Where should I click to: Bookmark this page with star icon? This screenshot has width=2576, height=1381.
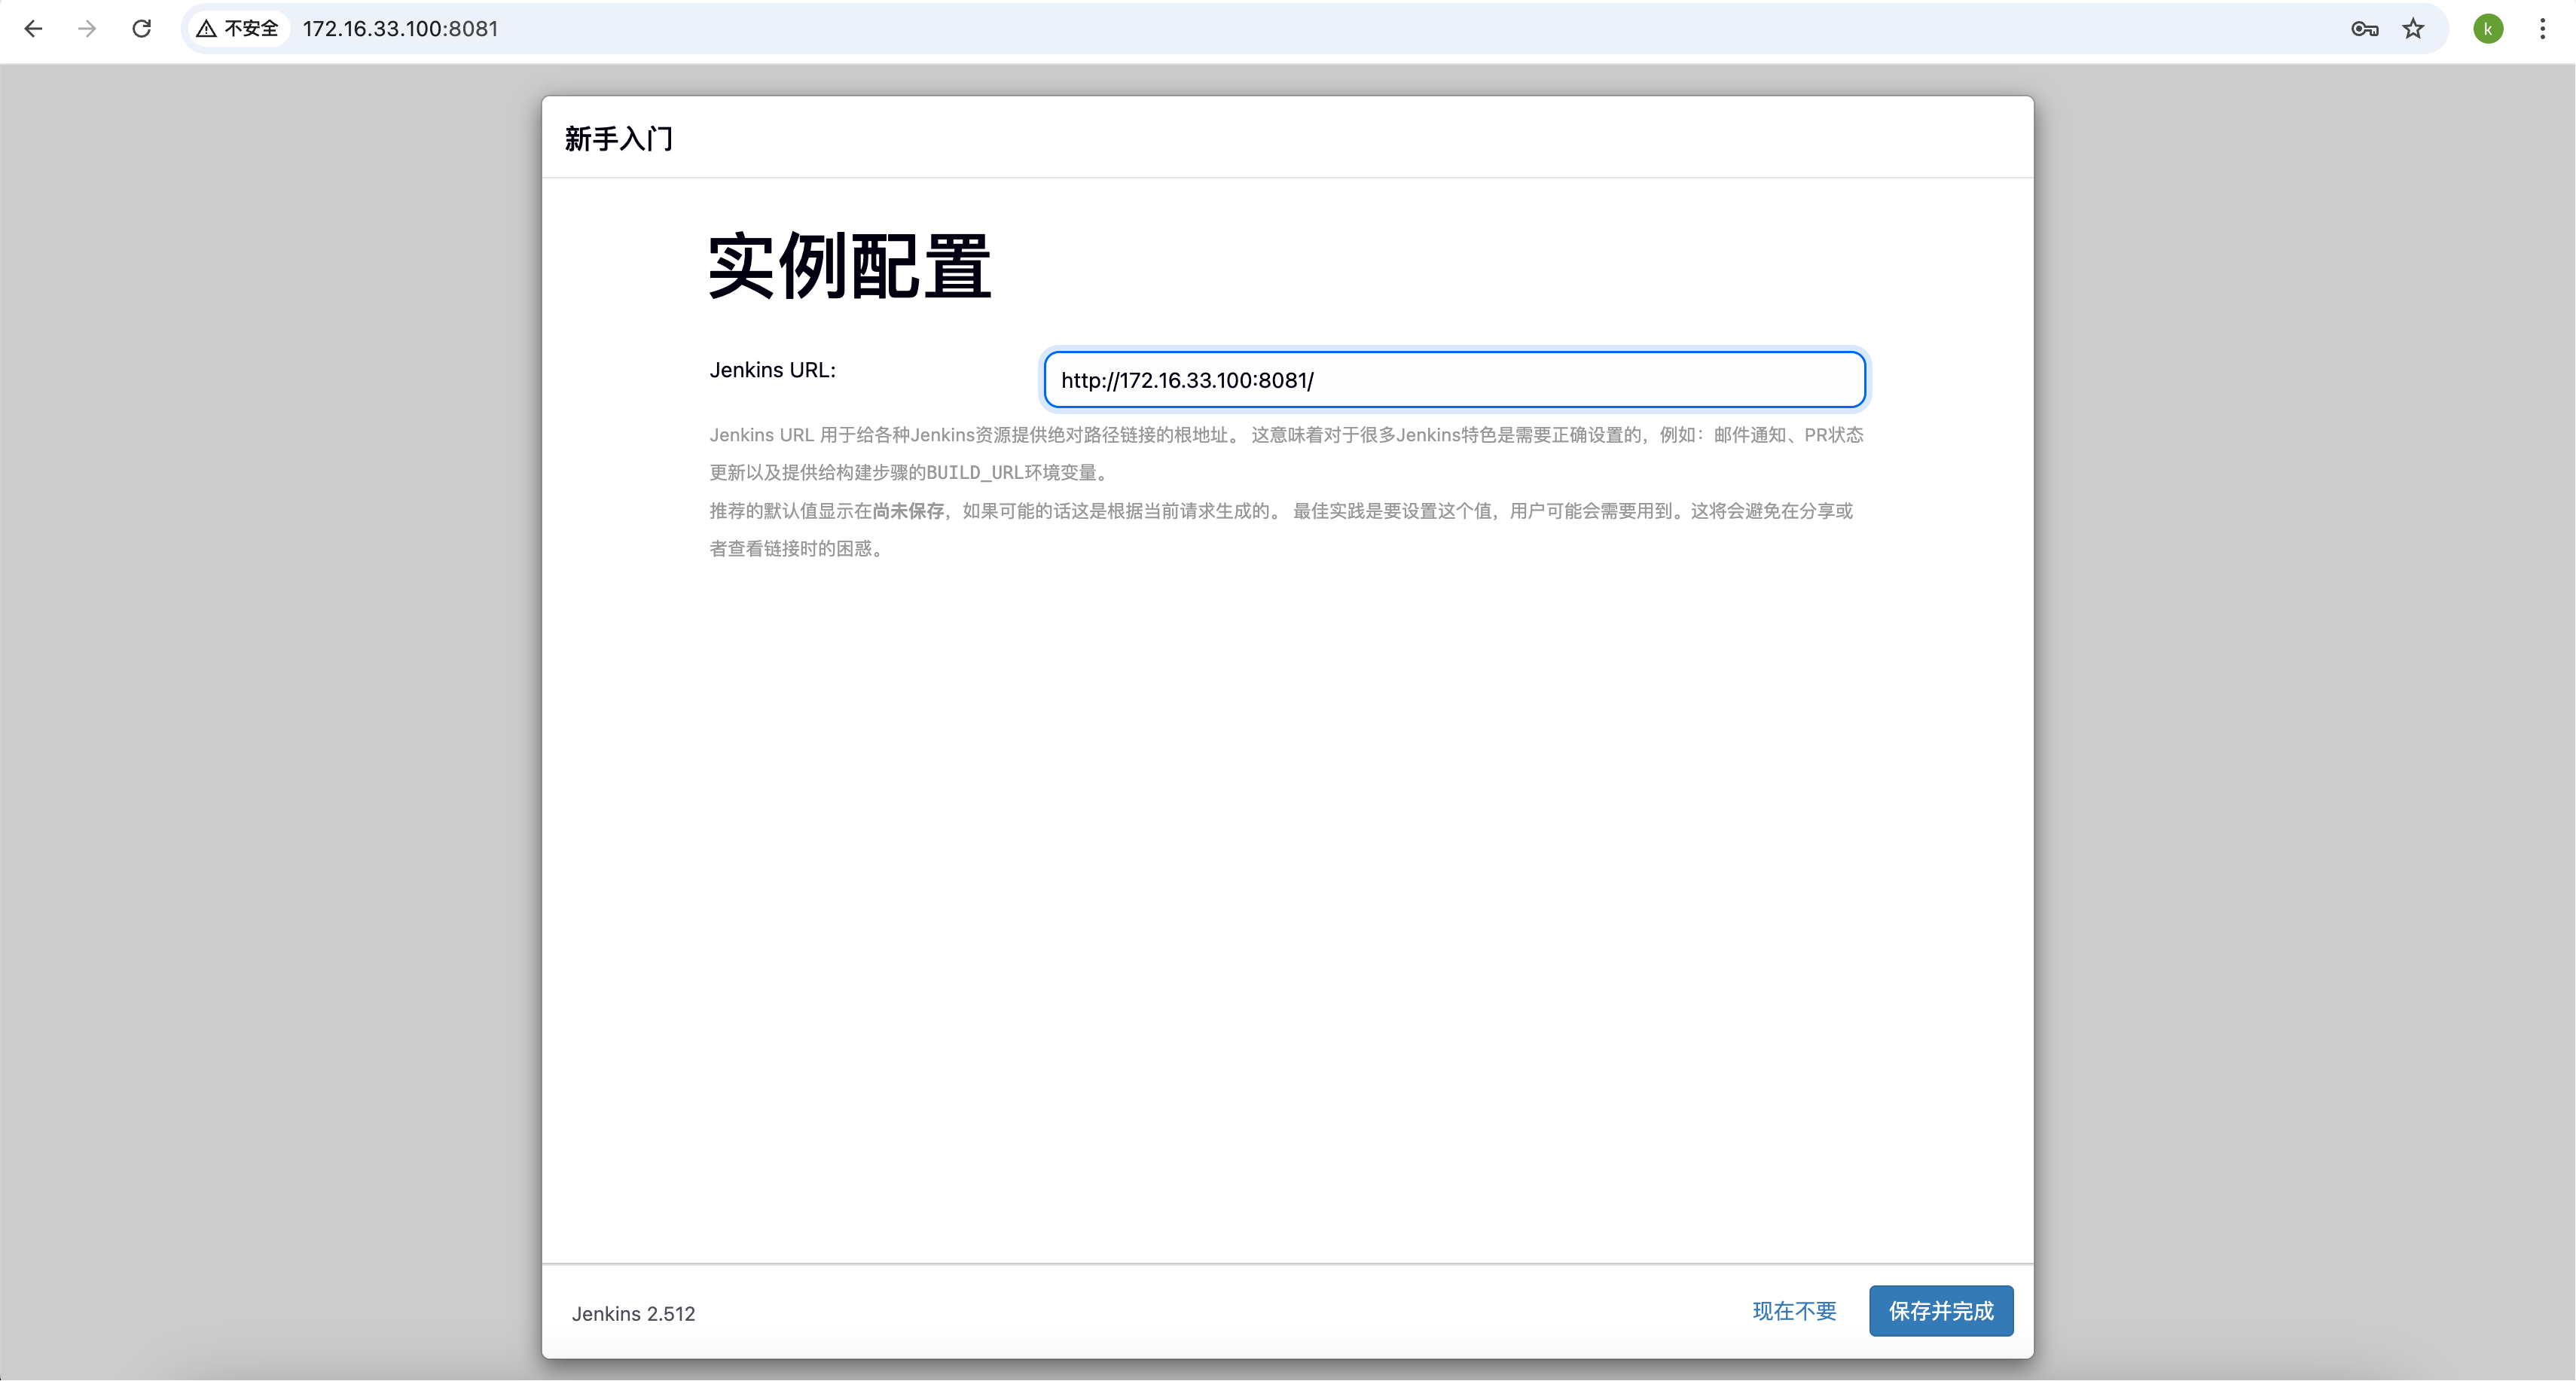pos(2413,29)
